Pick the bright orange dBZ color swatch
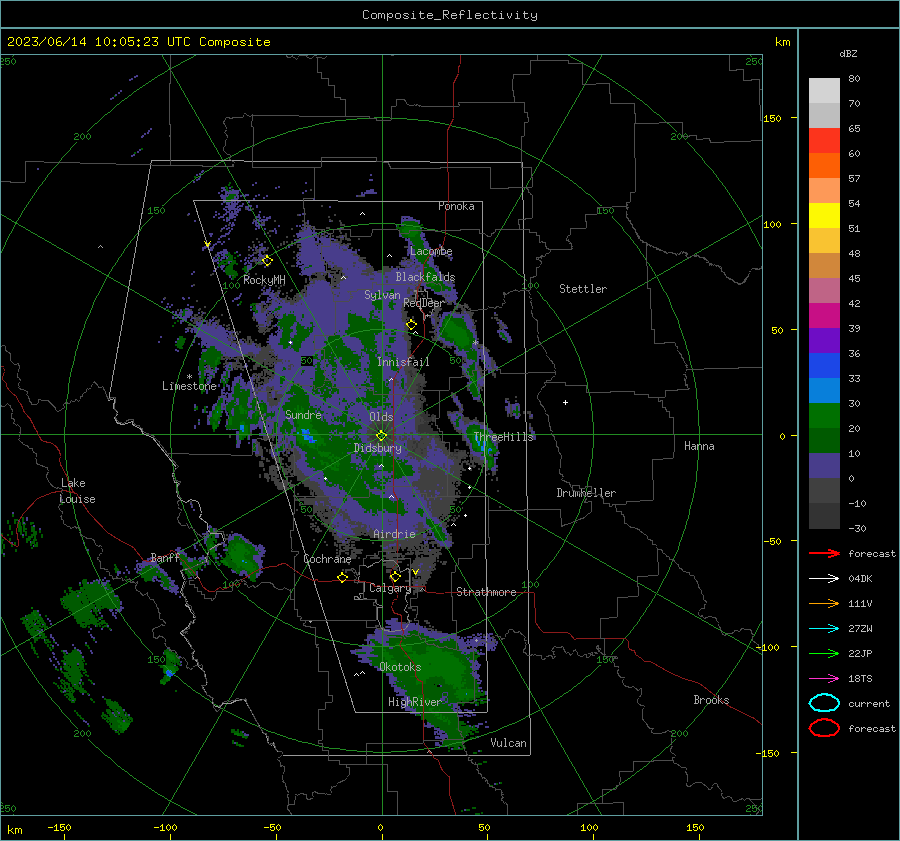 [x=824, y=165]
